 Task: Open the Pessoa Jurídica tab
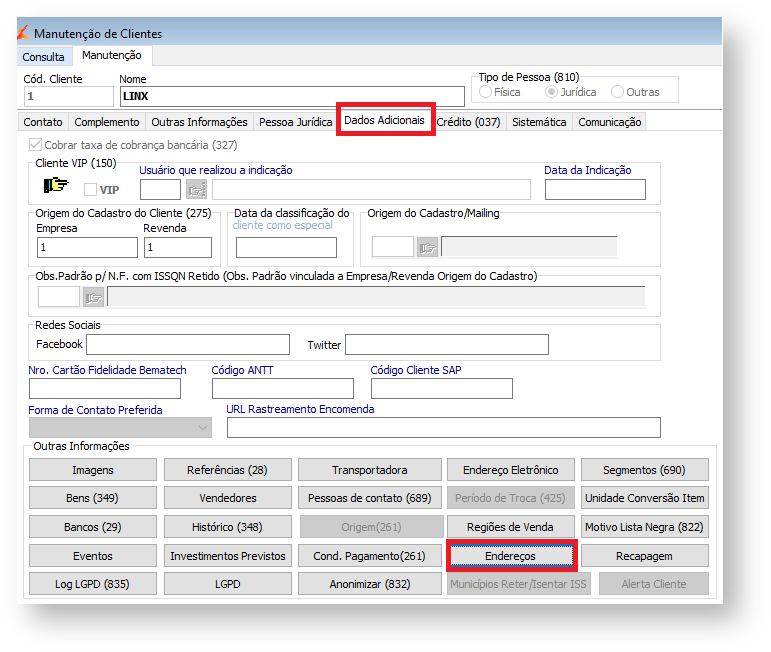pyautogui.click(x=295, y=122)
